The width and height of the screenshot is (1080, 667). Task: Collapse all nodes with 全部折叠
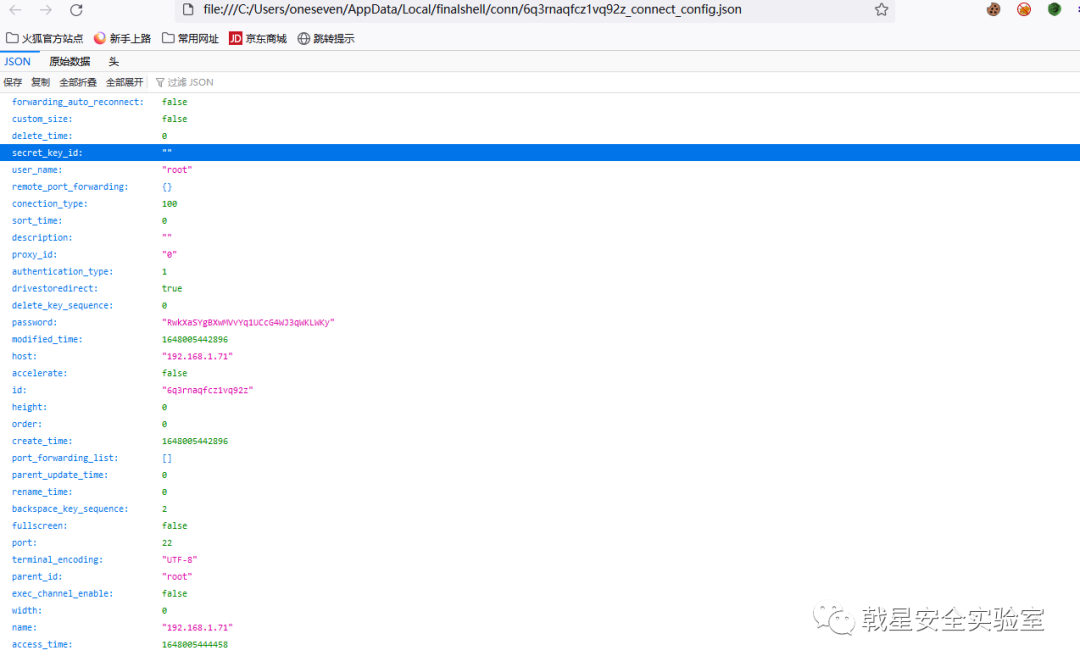[x=78, y=82]
